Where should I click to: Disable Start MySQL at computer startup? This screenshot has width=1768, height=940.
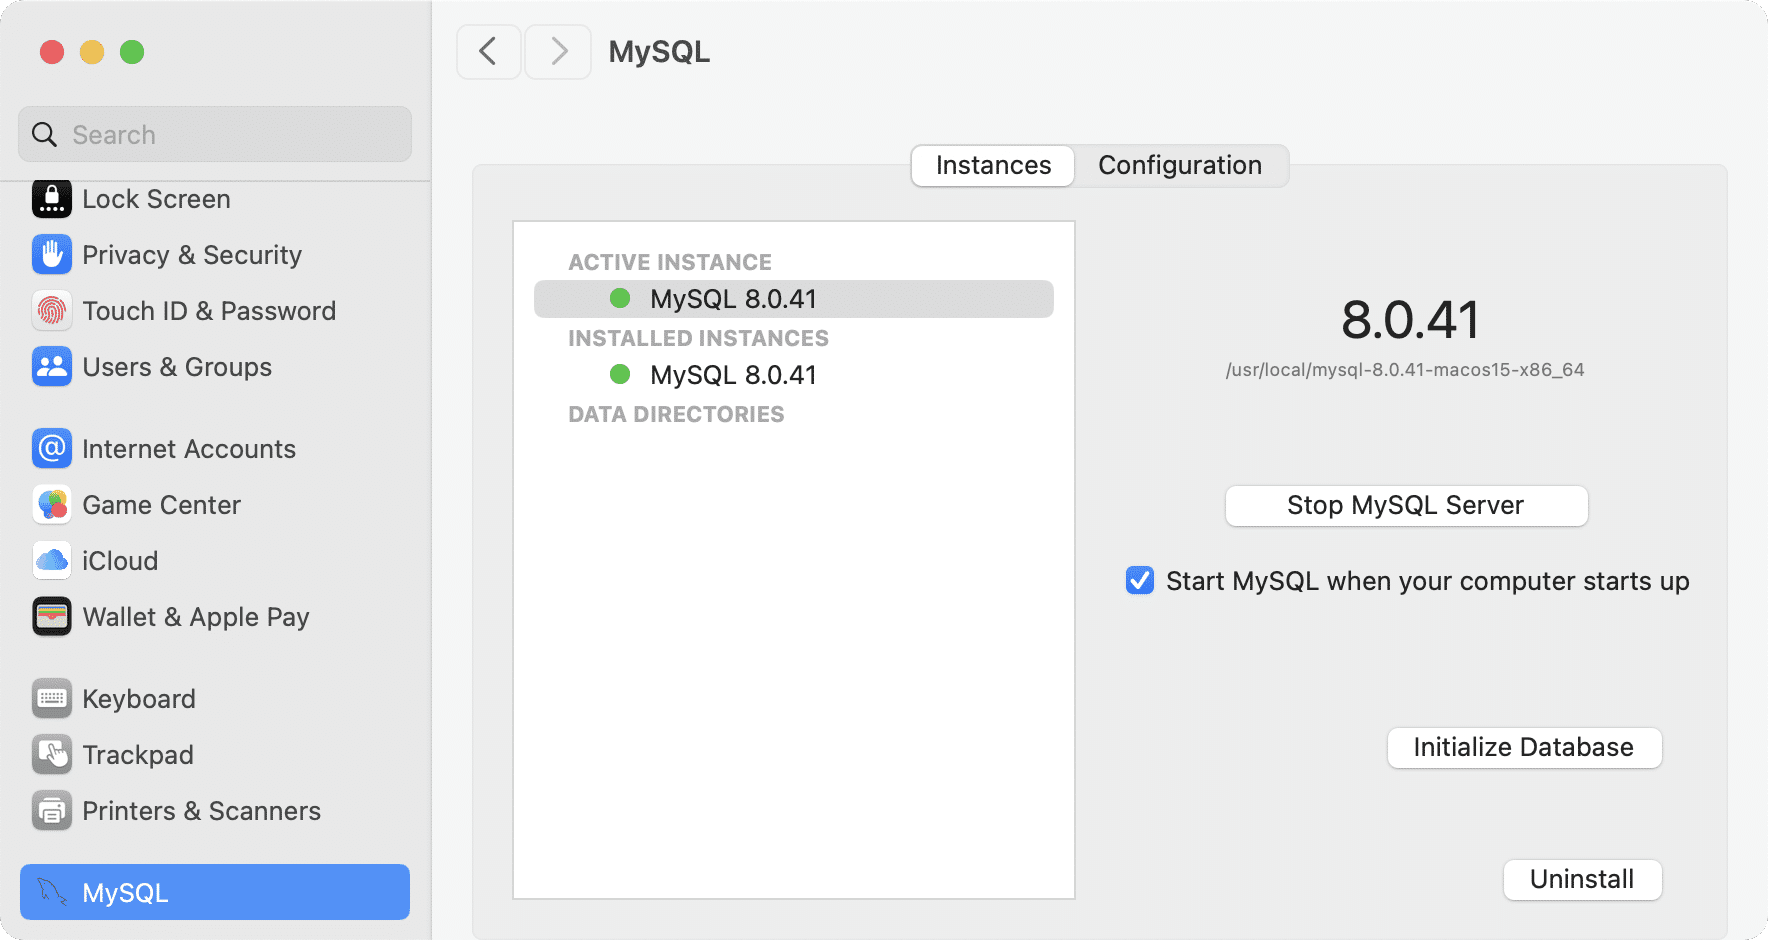[1139, 580]
